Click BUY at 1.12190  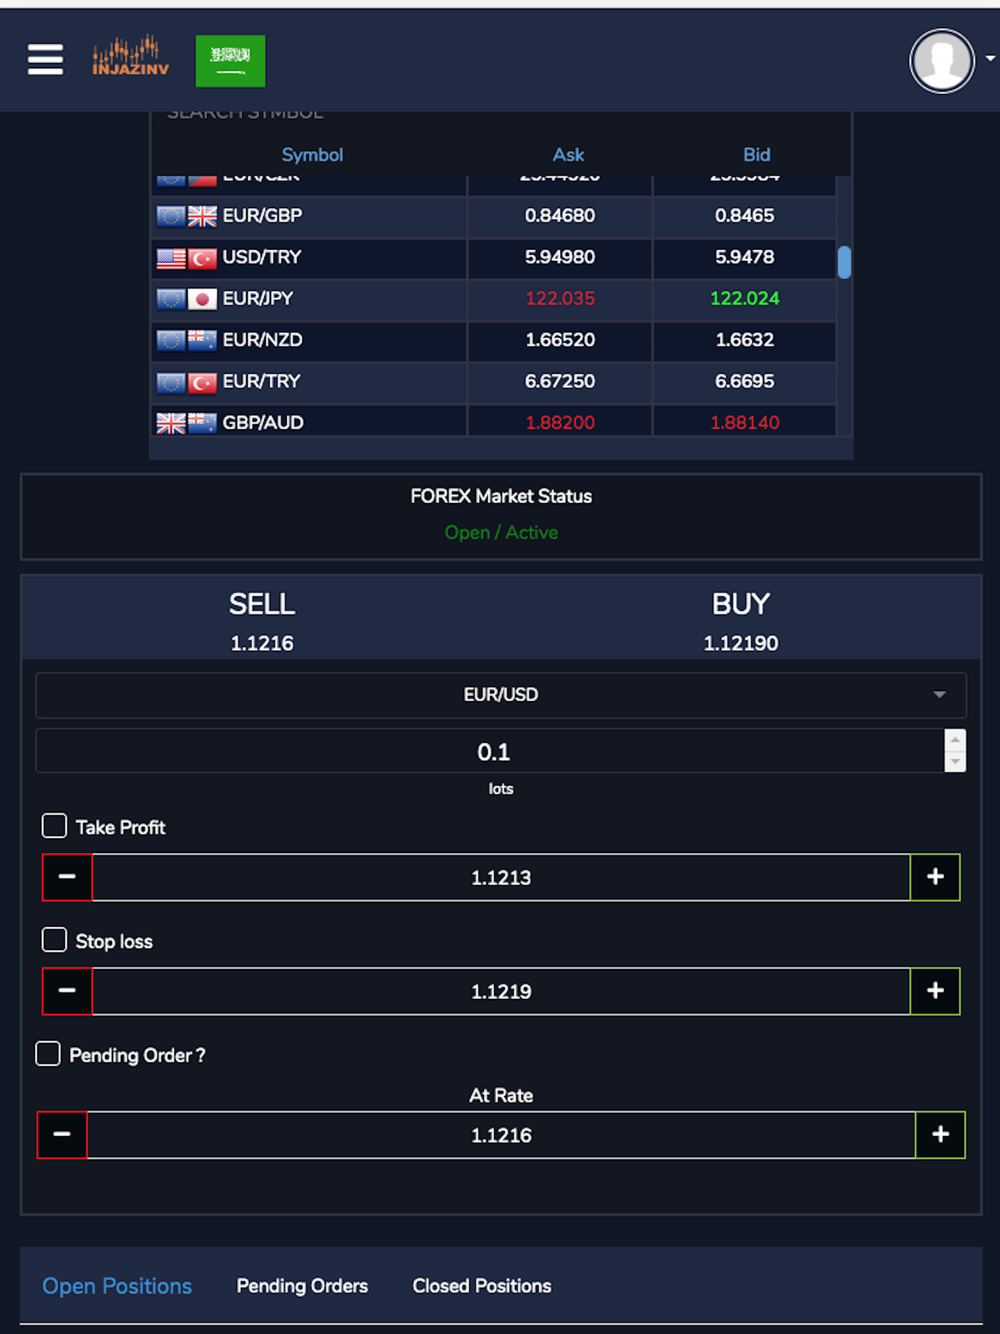(741, 620)
